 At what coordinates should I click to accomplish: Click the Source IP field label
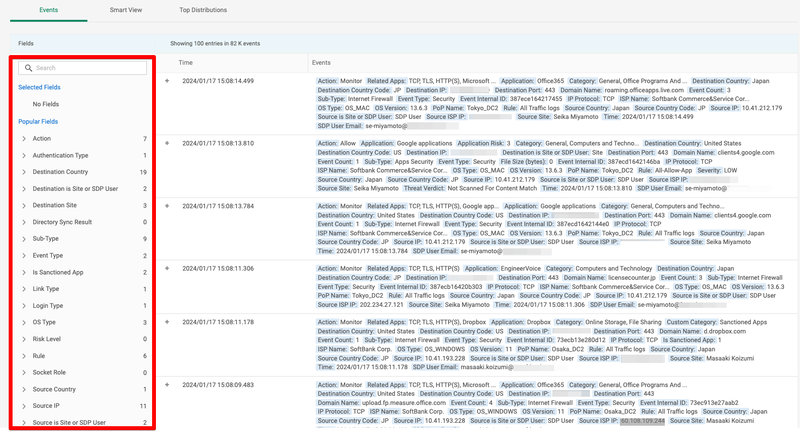coord(46,406)
